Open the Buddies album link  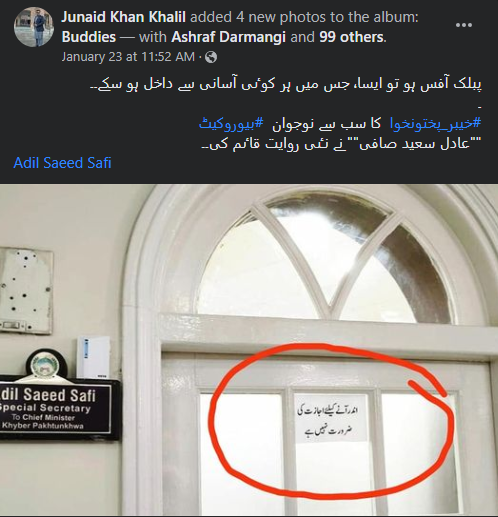pos(89,37)
